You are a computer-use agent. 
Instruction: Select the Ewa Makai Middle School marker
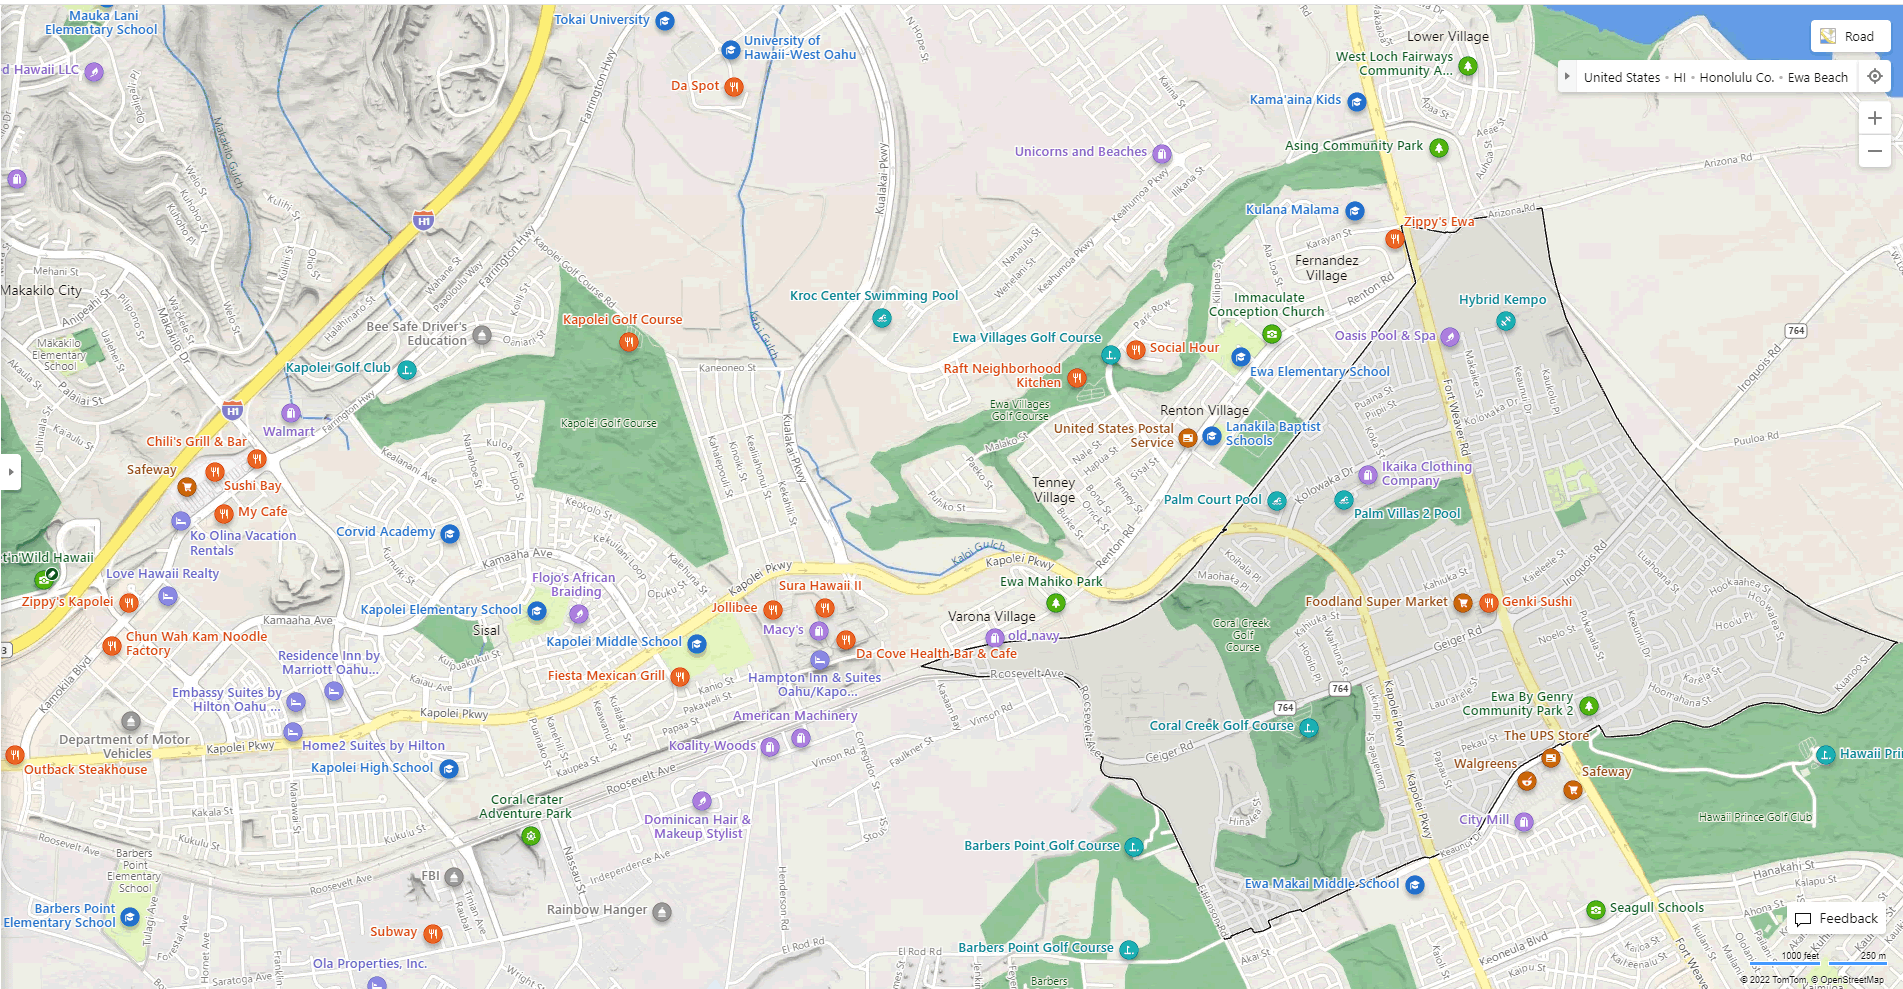coord(1414,884)
